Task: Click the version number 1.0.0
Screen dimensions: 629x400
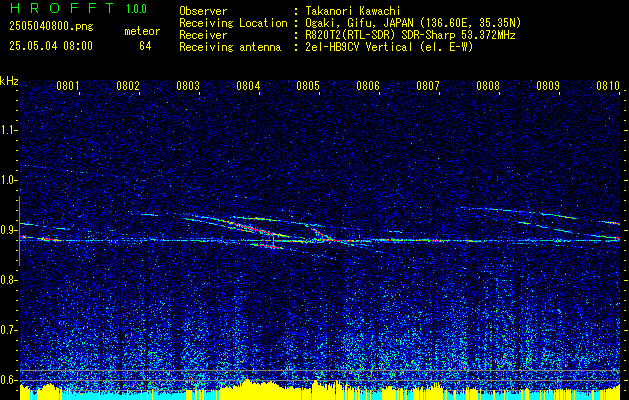Action: tap(136, 9)
